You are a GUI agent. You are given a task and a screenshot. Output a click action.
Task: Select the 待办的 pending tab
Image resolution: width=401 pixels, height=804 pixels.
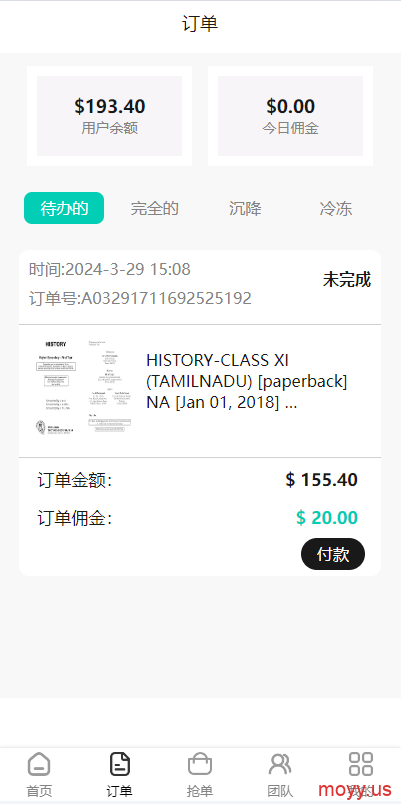tap(64, 208)
